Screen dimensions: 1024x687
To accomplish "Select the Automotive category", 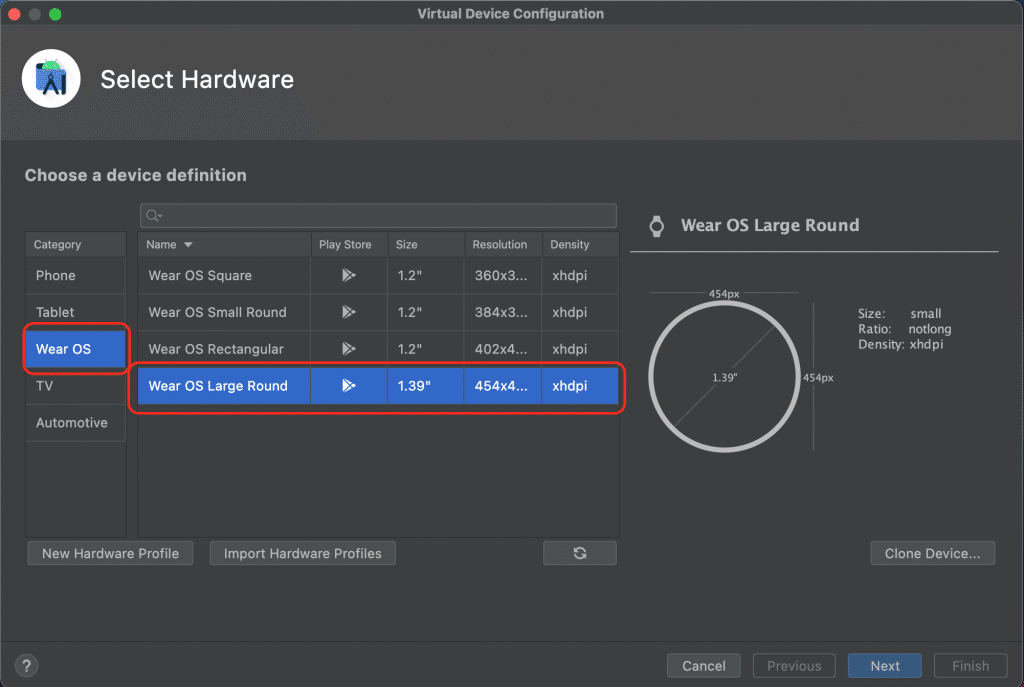I will coord(76,423).
